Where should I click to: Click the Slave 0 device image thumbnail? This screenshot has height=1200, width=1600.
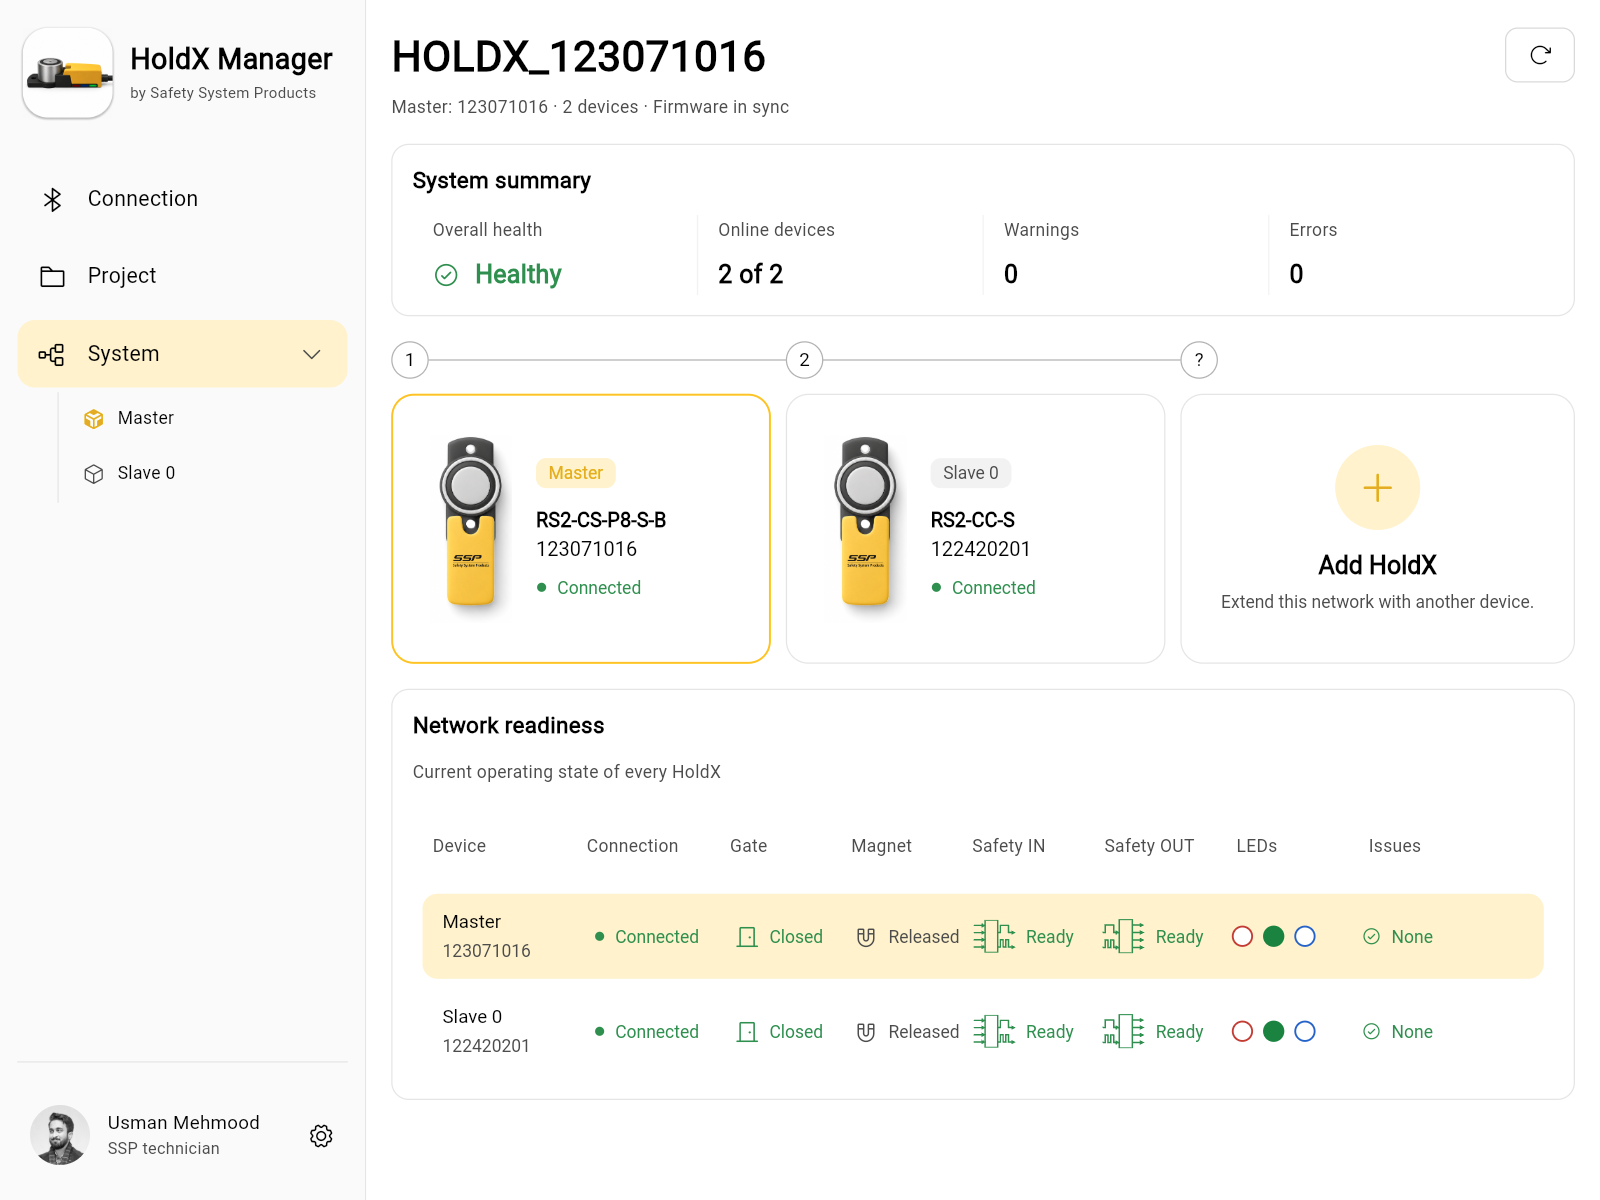click(x=866, y=522)
